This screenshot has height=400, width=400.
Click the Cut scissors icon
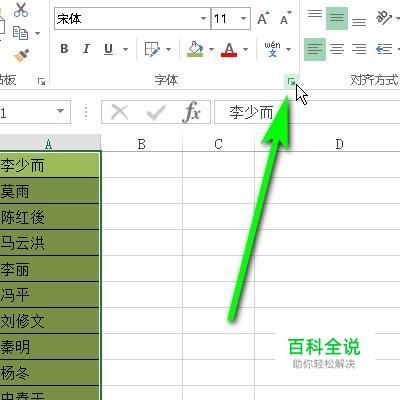tap(21, 9)
